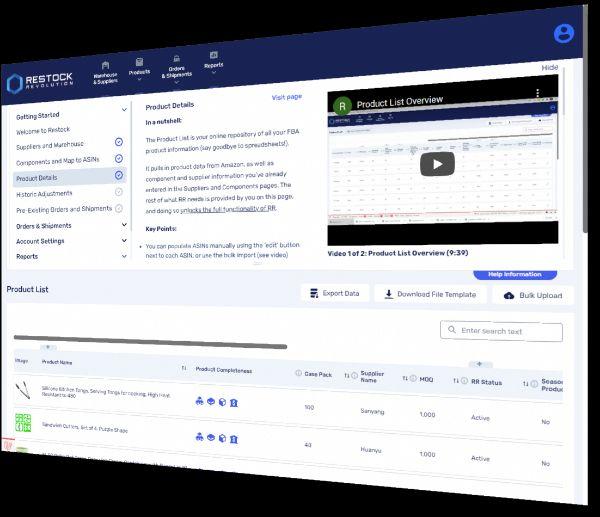Hide the help panel
600x517 pixels.
[x=549, y=67]
